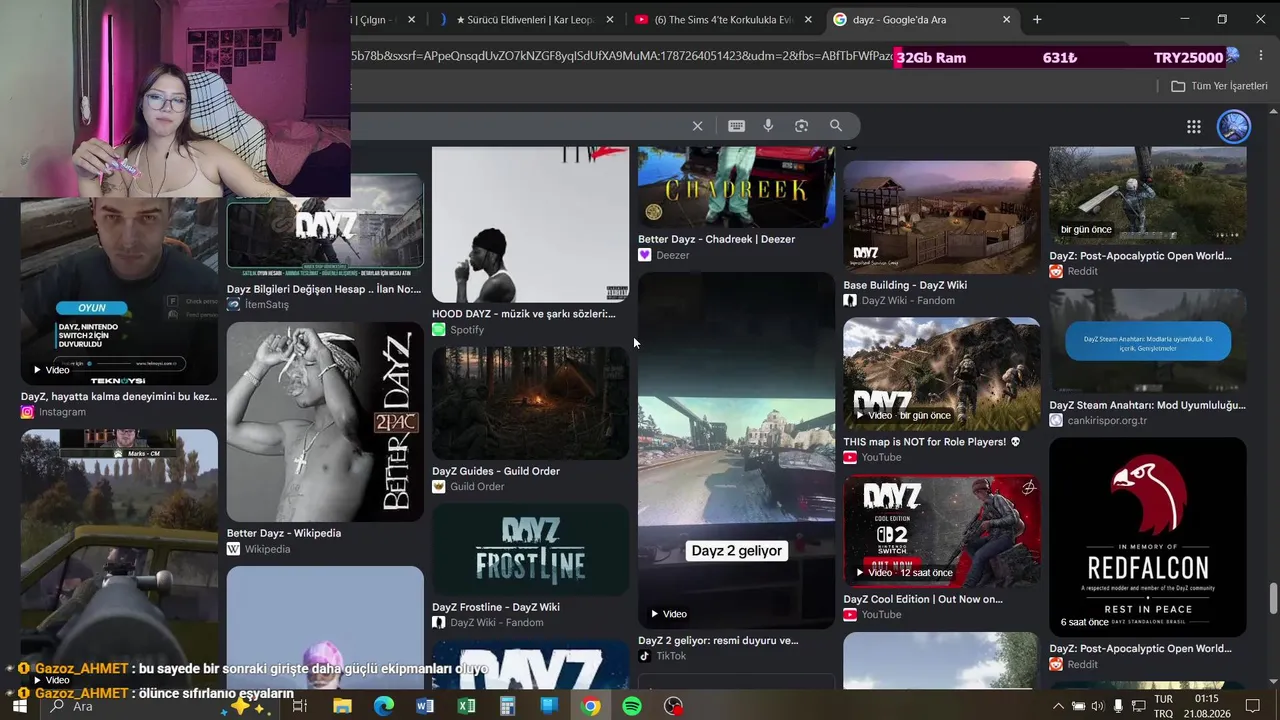Launch File Explorer from the taskbar
This screenshot has height=720, width=1280.
(342, 706)
